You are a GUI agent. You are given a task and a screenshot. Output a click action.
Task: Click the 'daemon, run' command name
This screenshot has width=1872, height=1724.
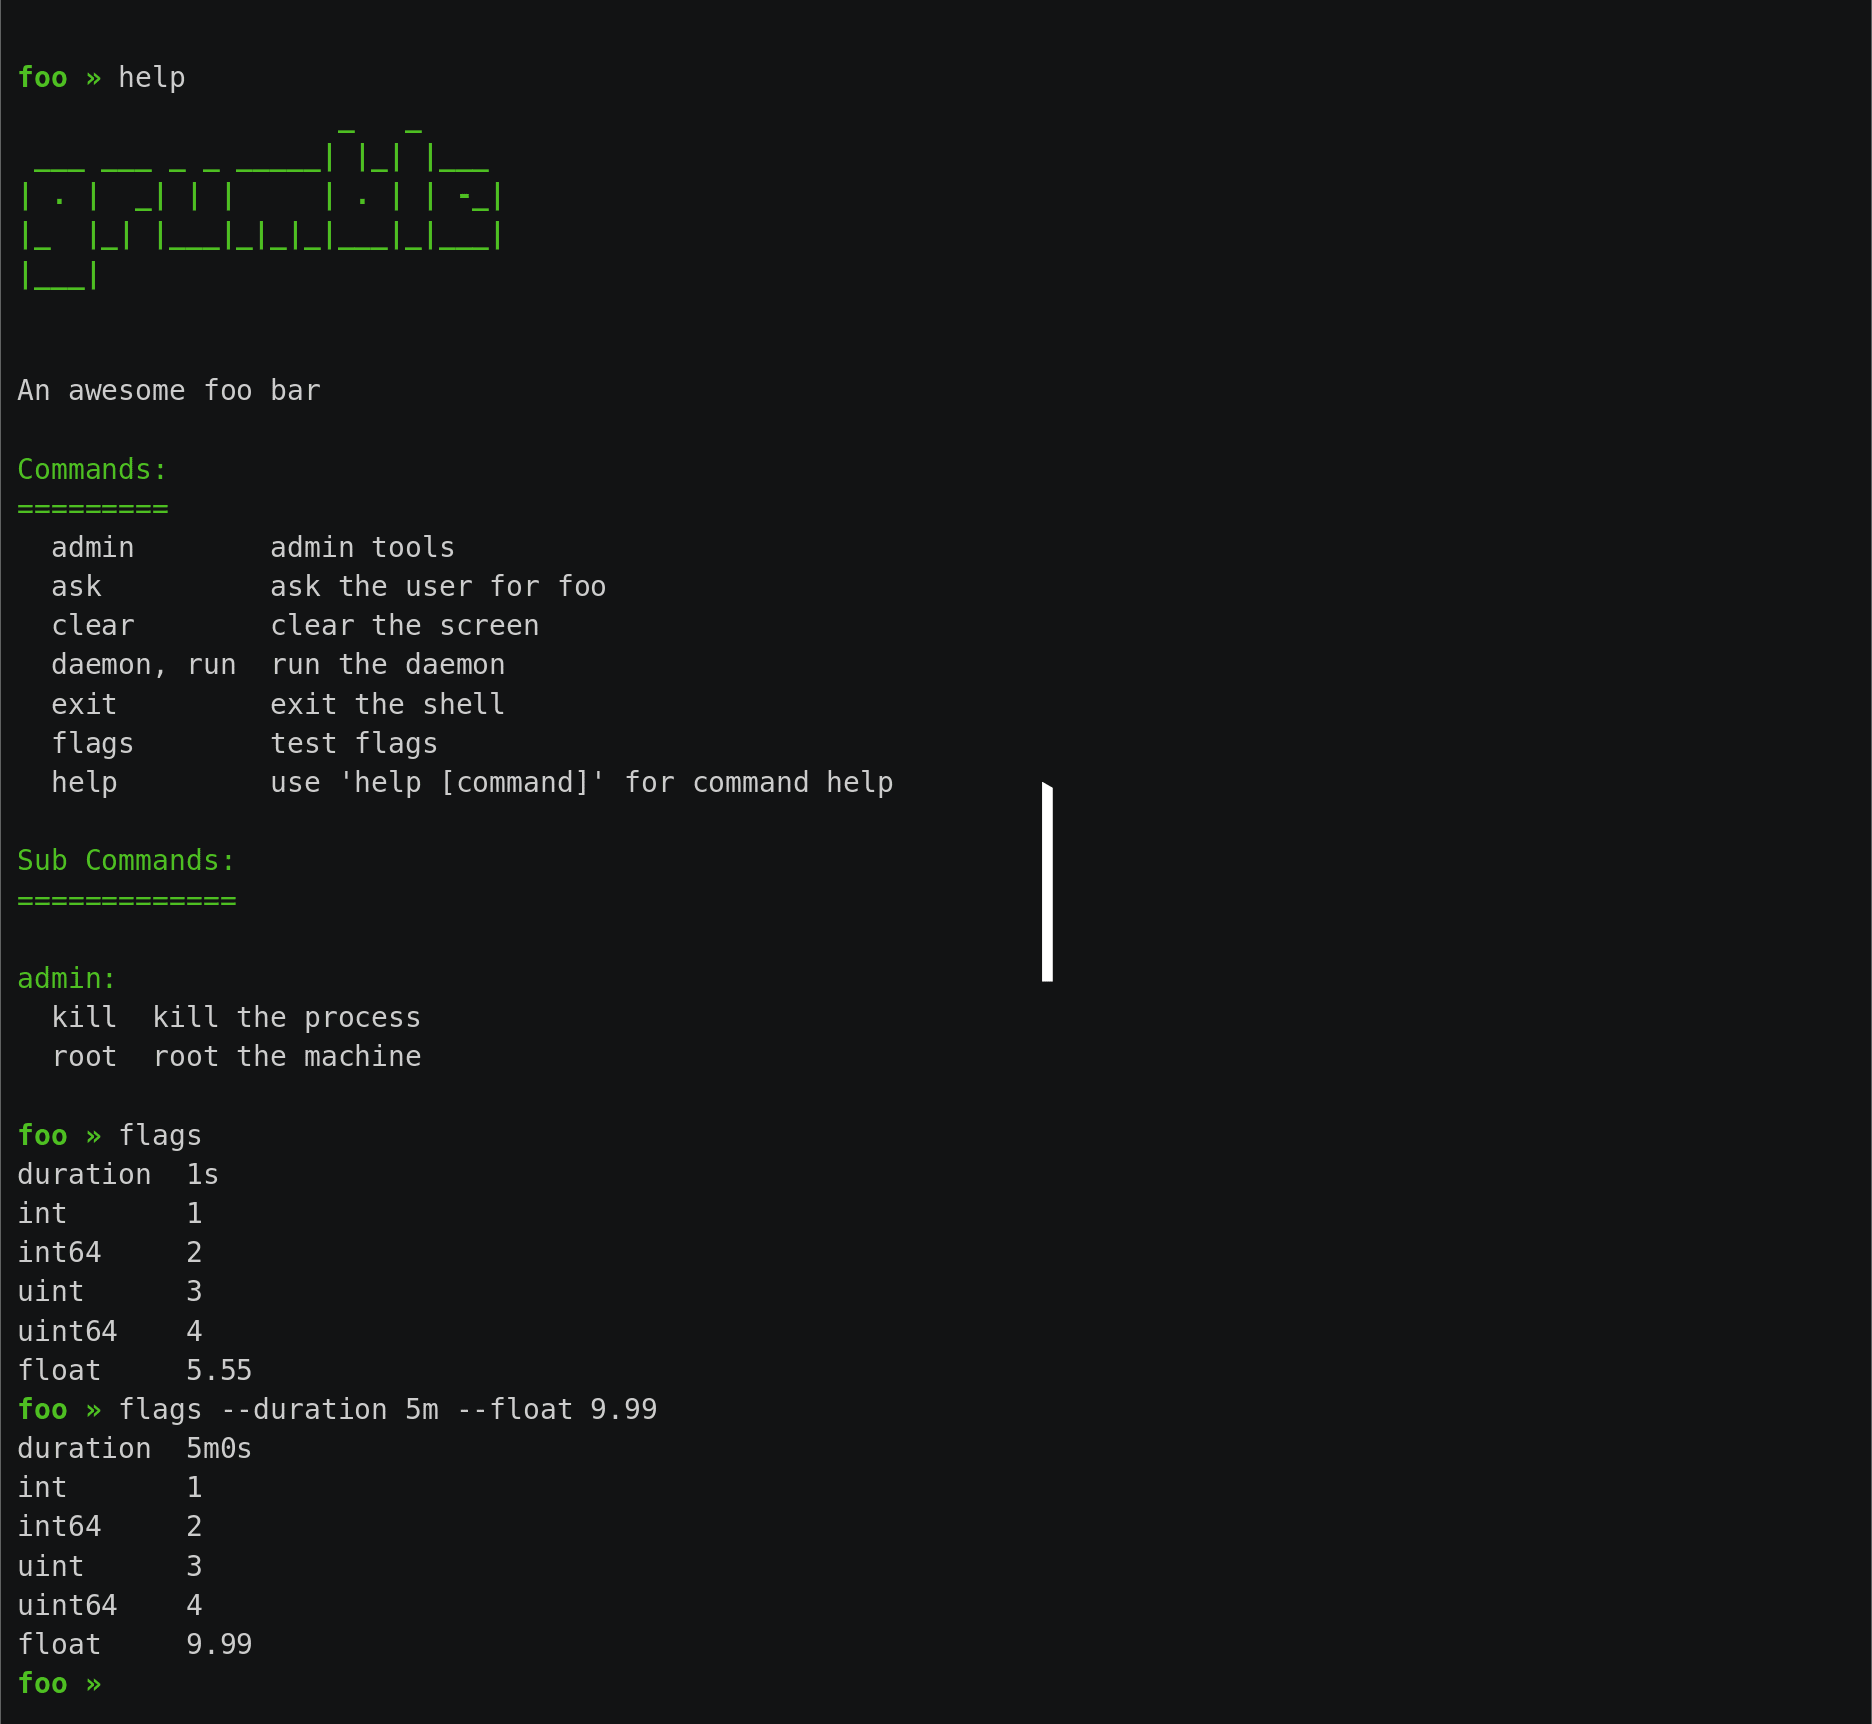tap(143, 665)
